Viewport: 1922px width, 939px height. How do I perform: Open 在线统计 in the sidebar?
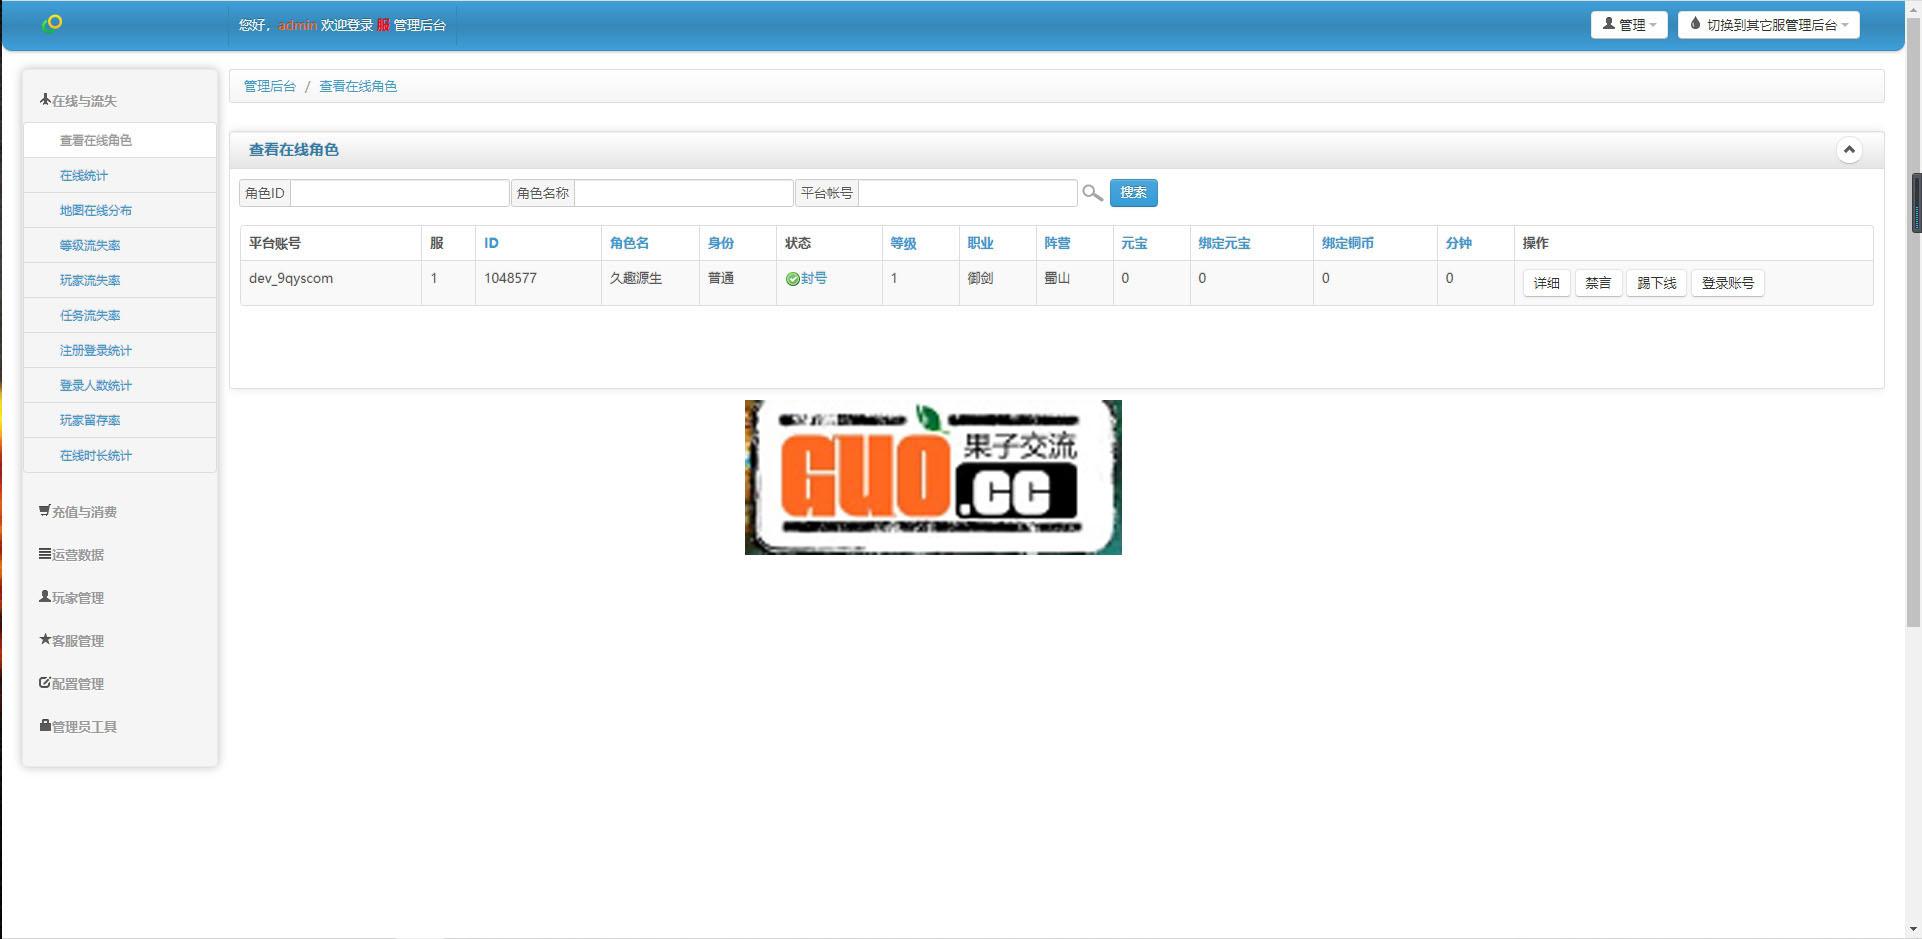pos(120,175)
